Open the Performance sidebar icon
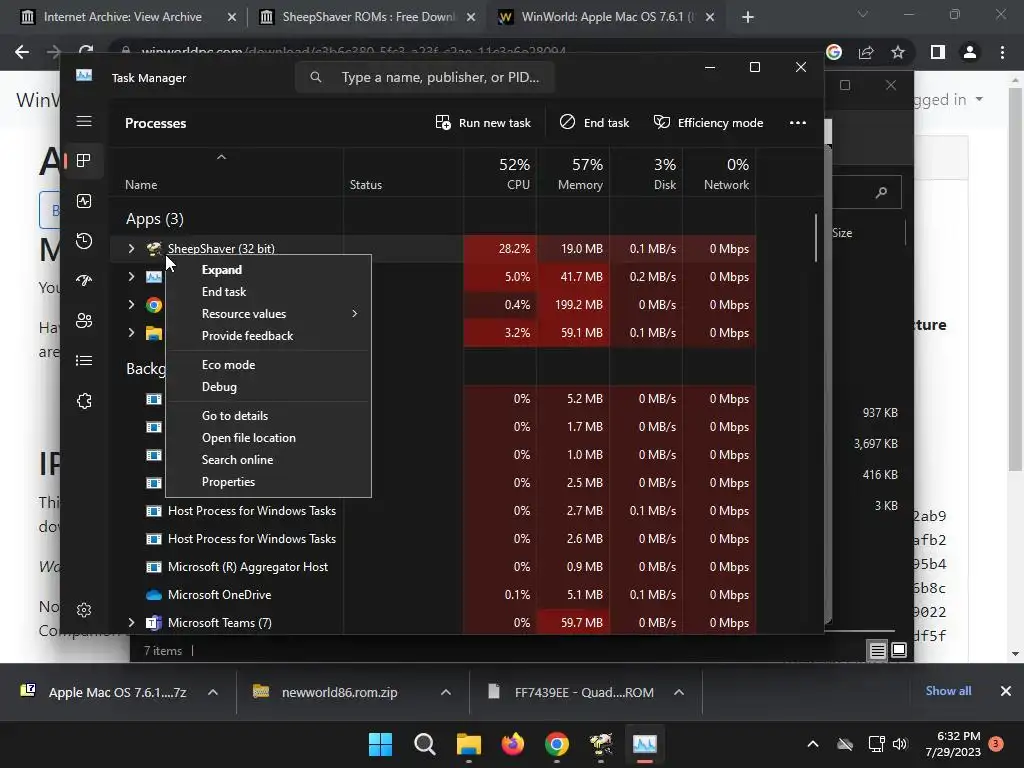Viewport: 1024px width, 768px height. pyautogui.click(x=84, y=201)
